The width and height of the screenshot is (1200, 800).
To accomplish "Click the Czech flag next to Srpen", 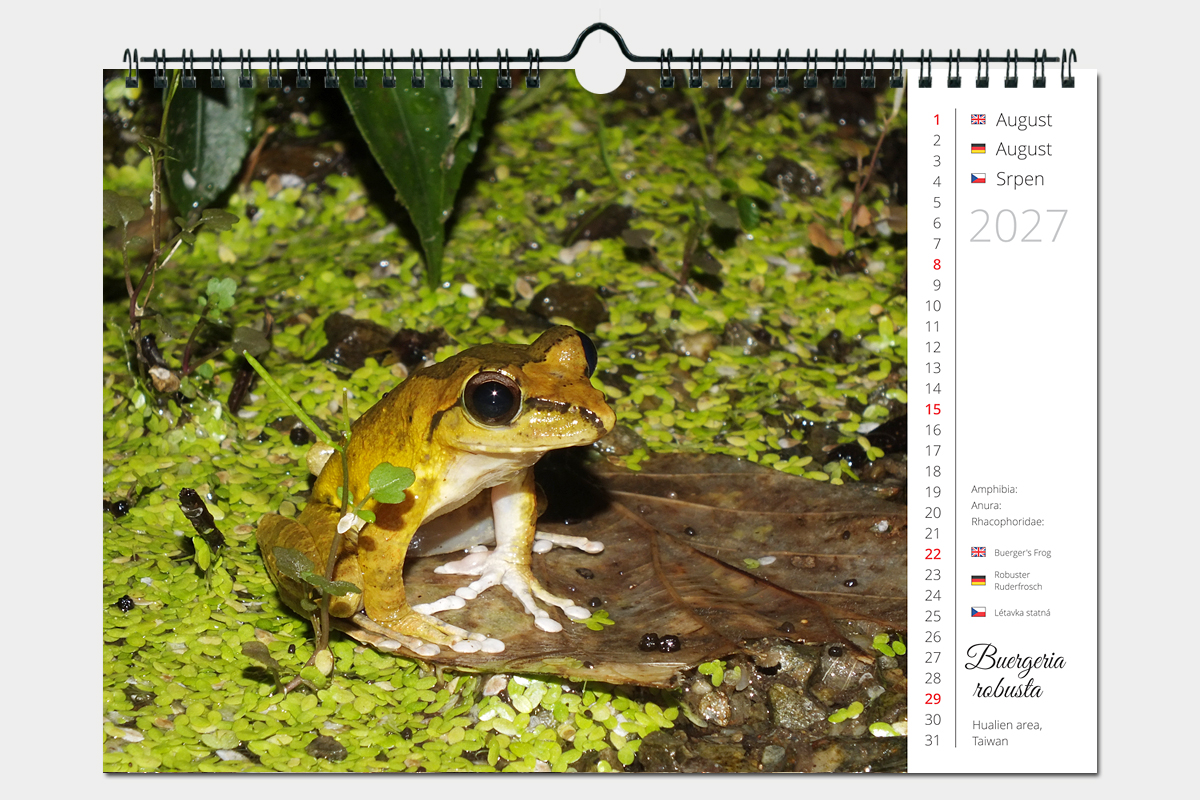I will tap(978, 179).
